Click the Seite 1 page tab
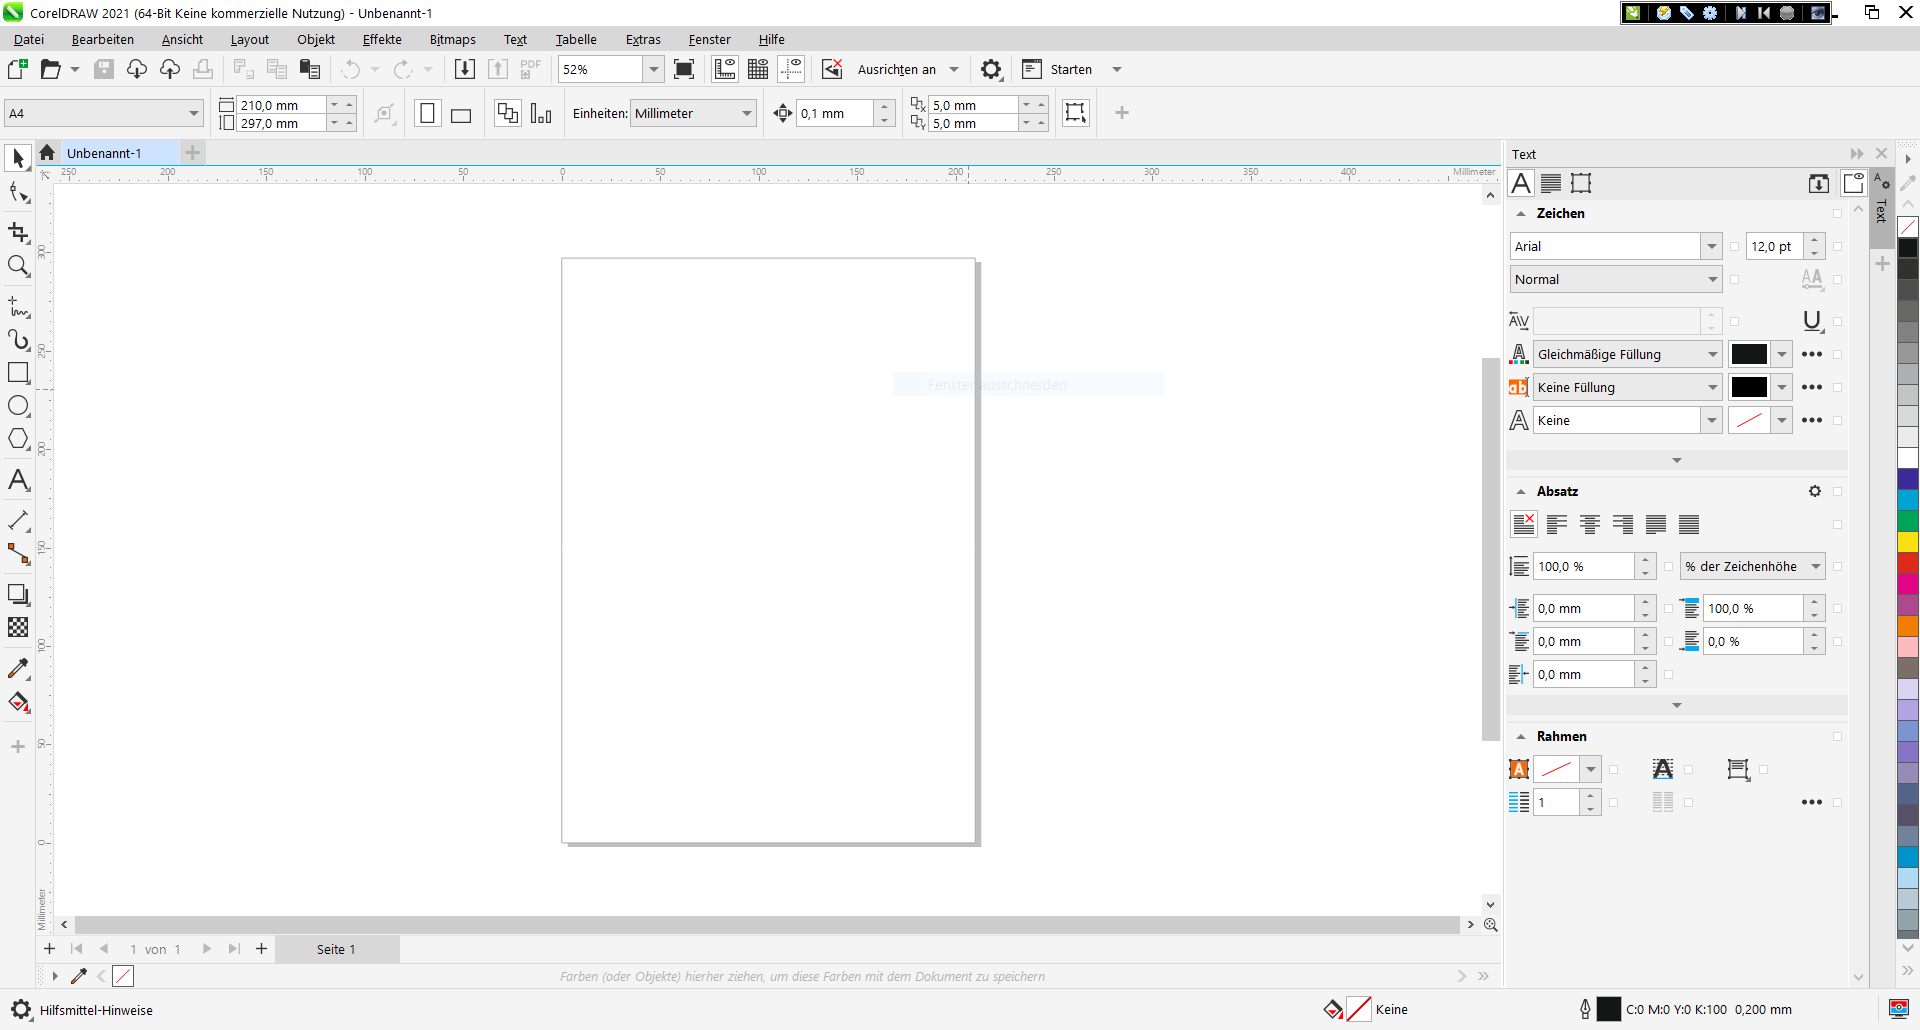The width and height of the screenshot is (1920, 1030). point(336,950)
